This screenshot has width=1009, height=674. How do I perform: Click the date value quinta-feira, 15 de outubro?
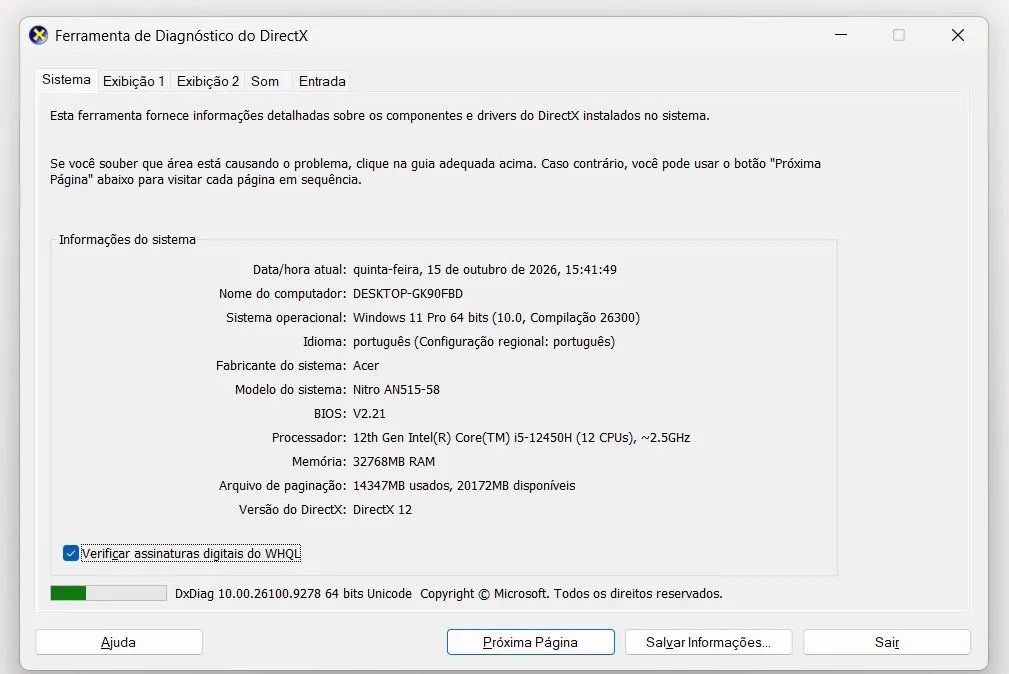(485, 270)
